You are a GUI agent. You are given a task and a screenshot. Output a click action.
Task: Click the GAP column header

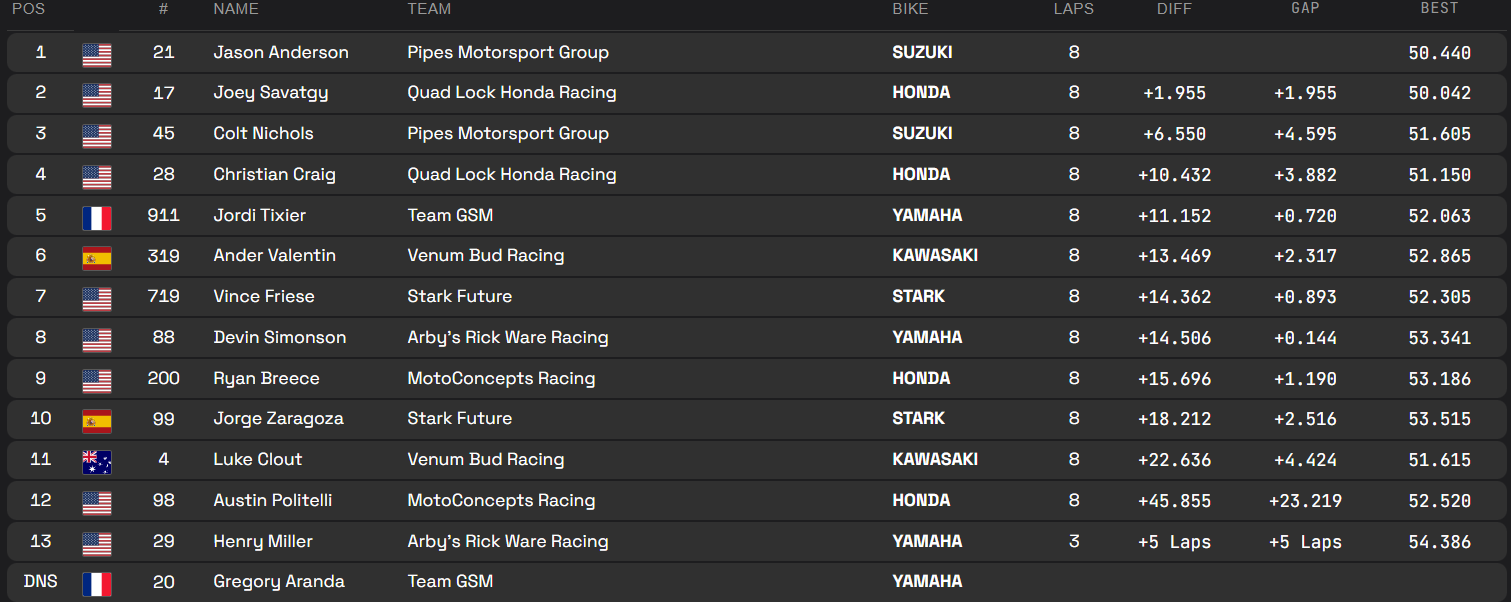coord(1305,9)
